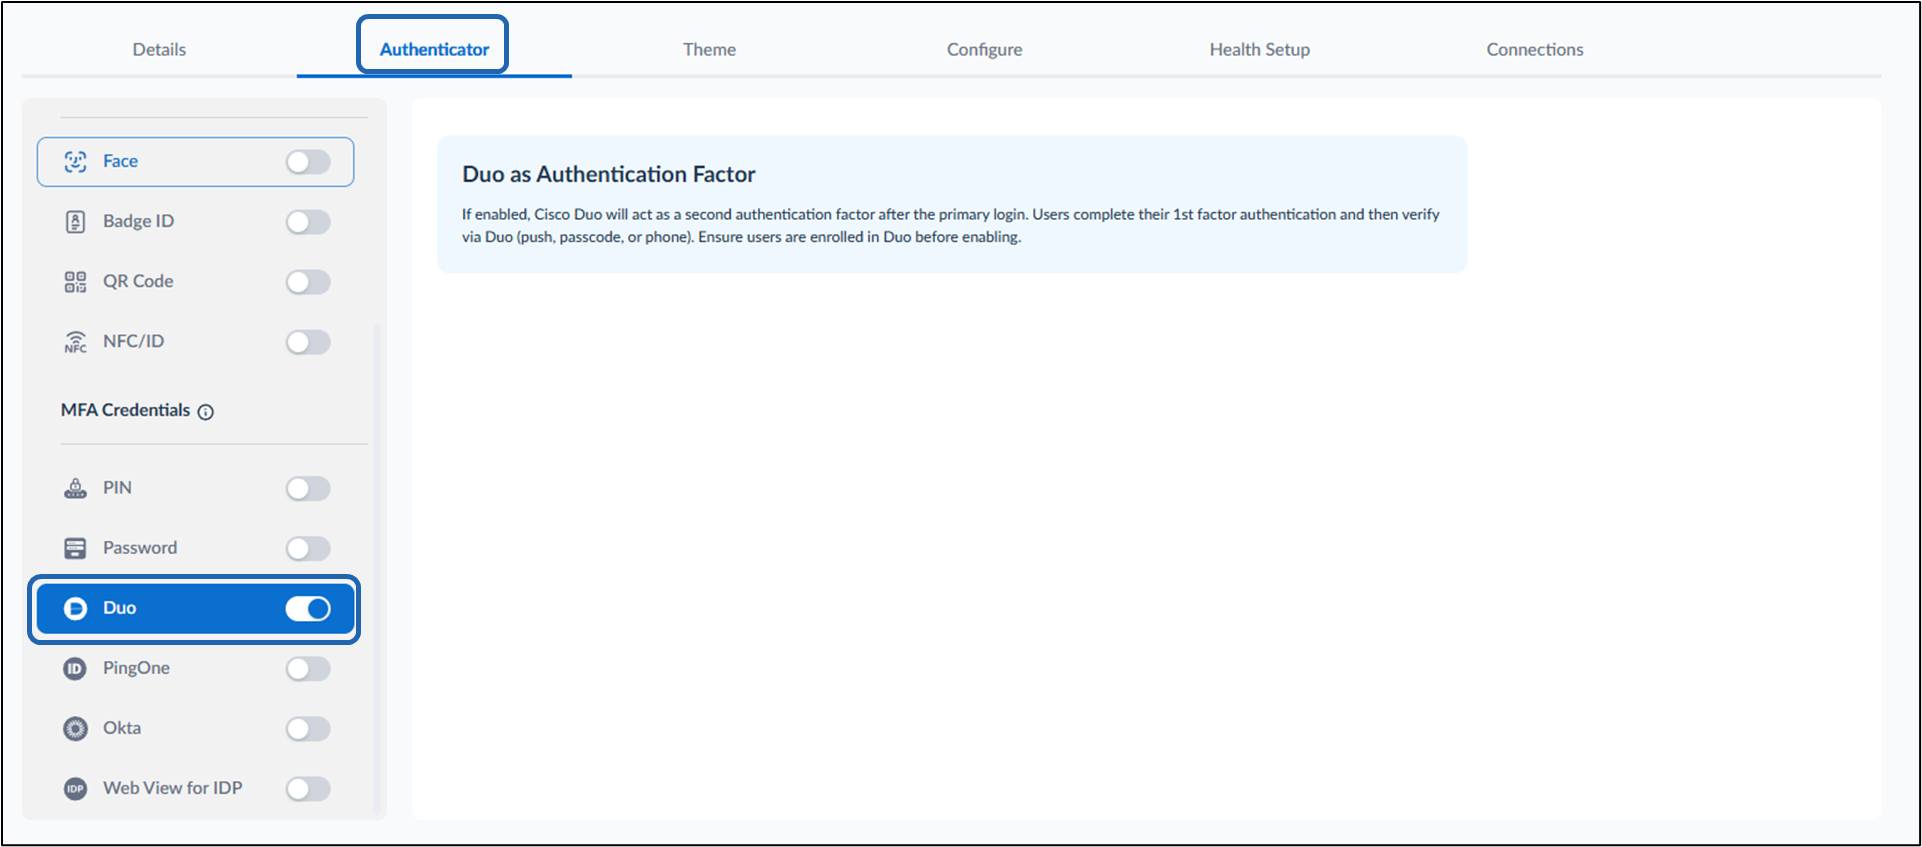Open the Details tab
Screen dimensions: 1922x847
click(x=159, y=49)
